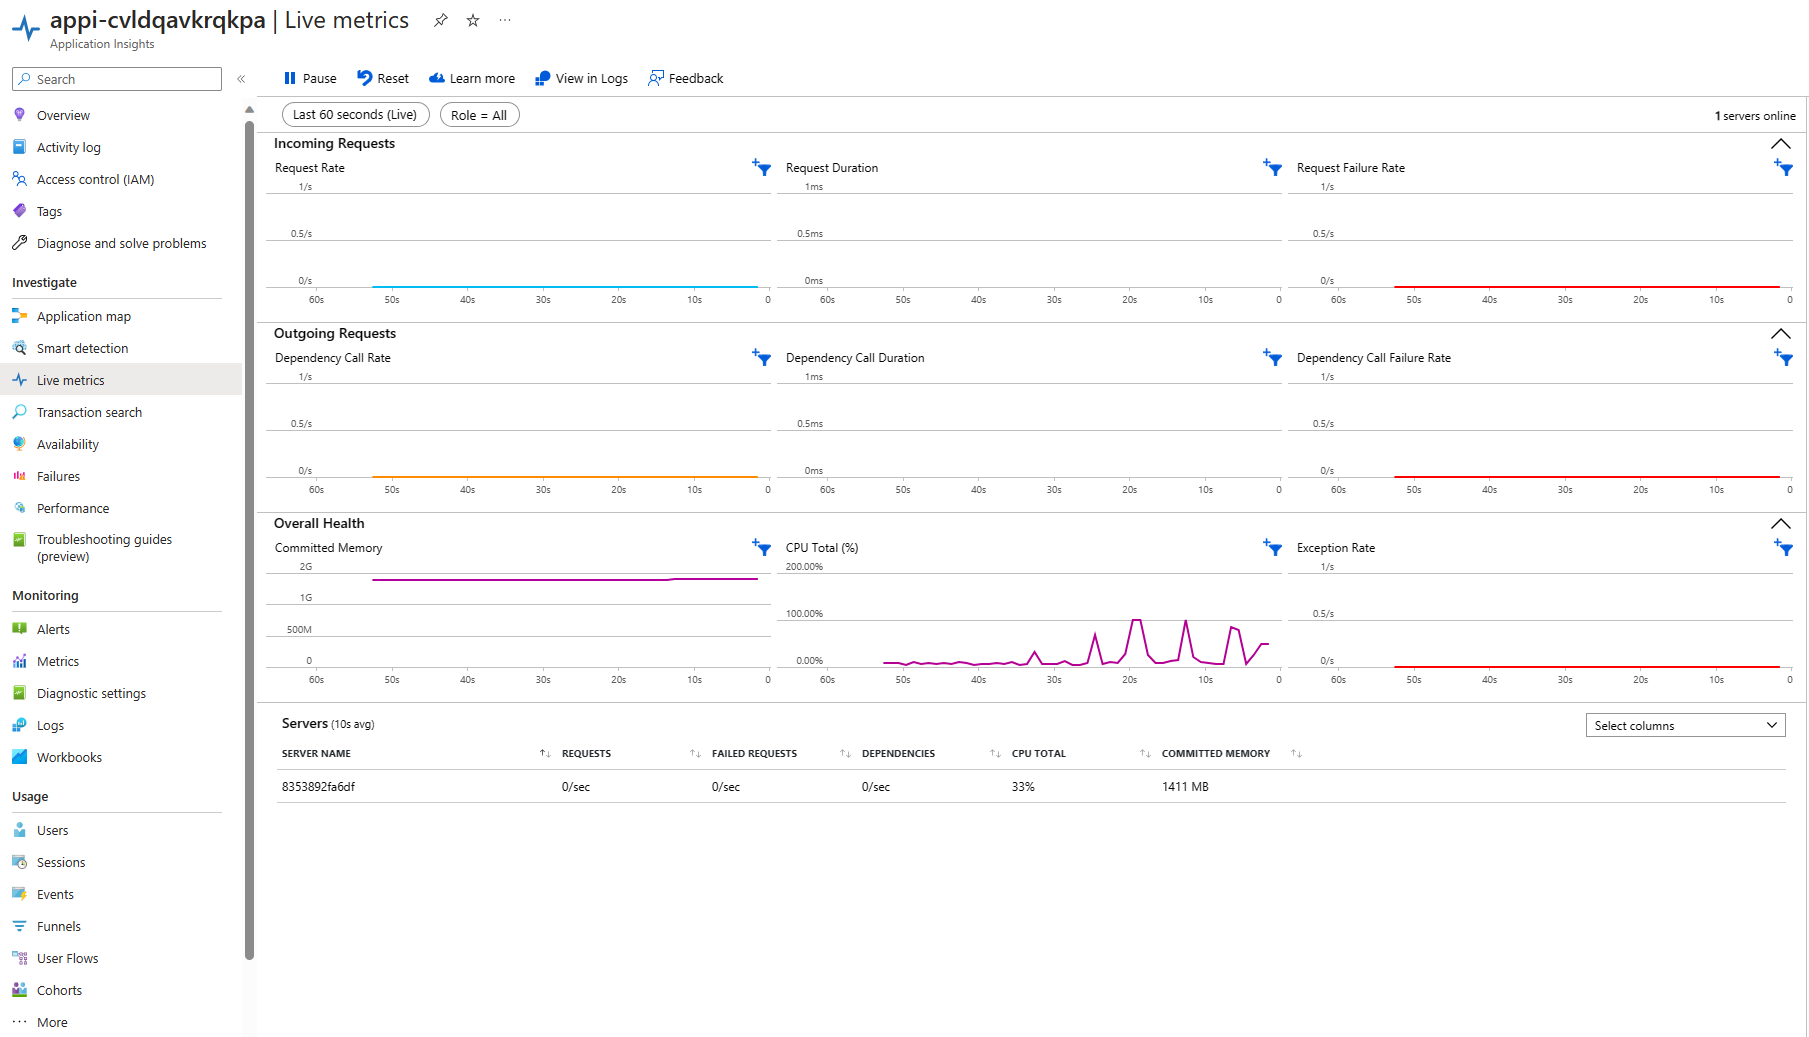The width and height of the screenshot is (1809, 1037).
Task: Change the Last 60 seconds (Live) filter
Action: point(355,115)
